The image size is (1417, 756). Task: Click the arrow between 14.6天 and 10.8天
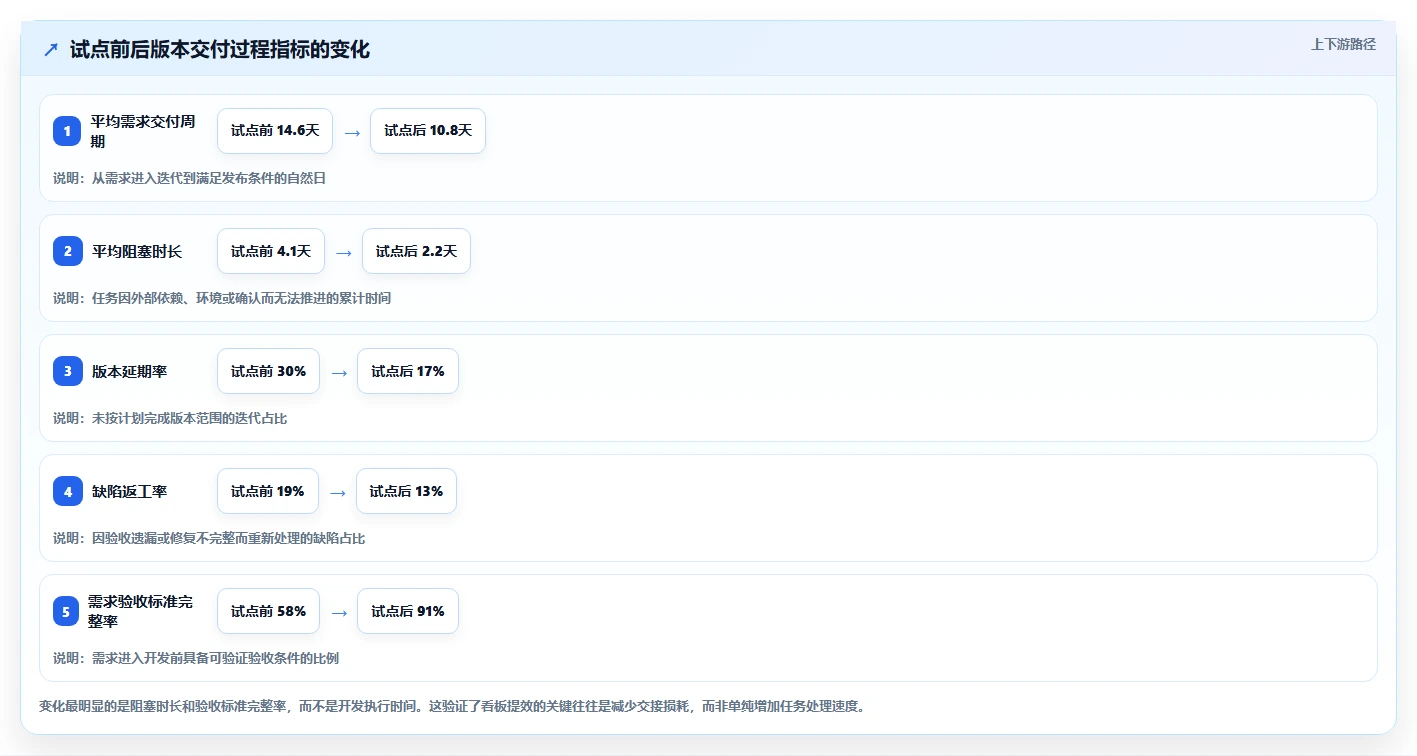tap(351, 132)
